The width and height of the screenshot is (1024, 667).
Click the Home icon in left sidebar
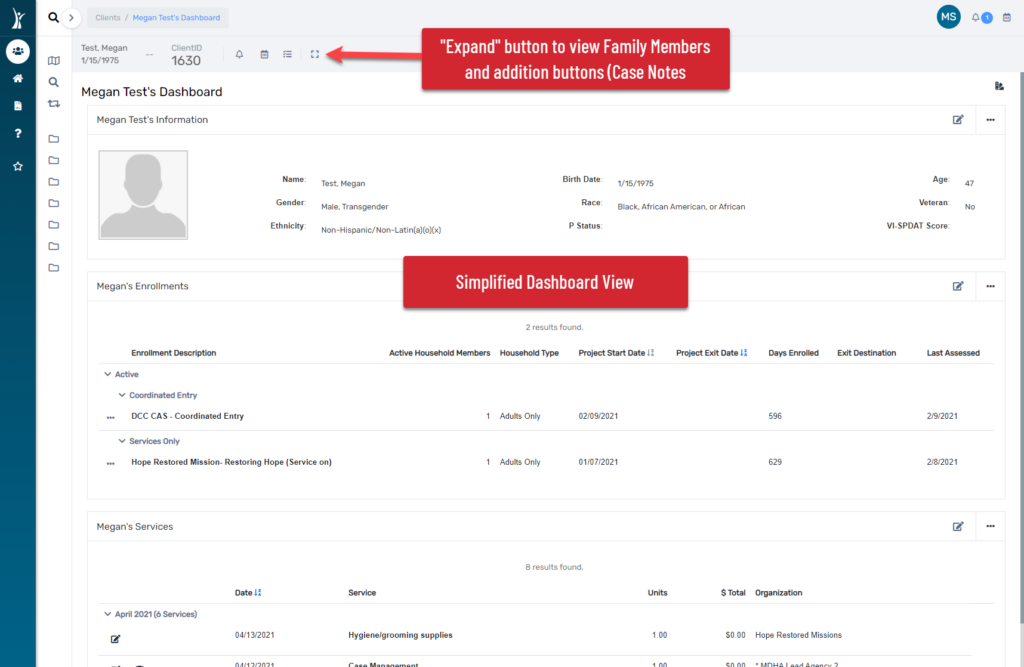tap(18, 78)
